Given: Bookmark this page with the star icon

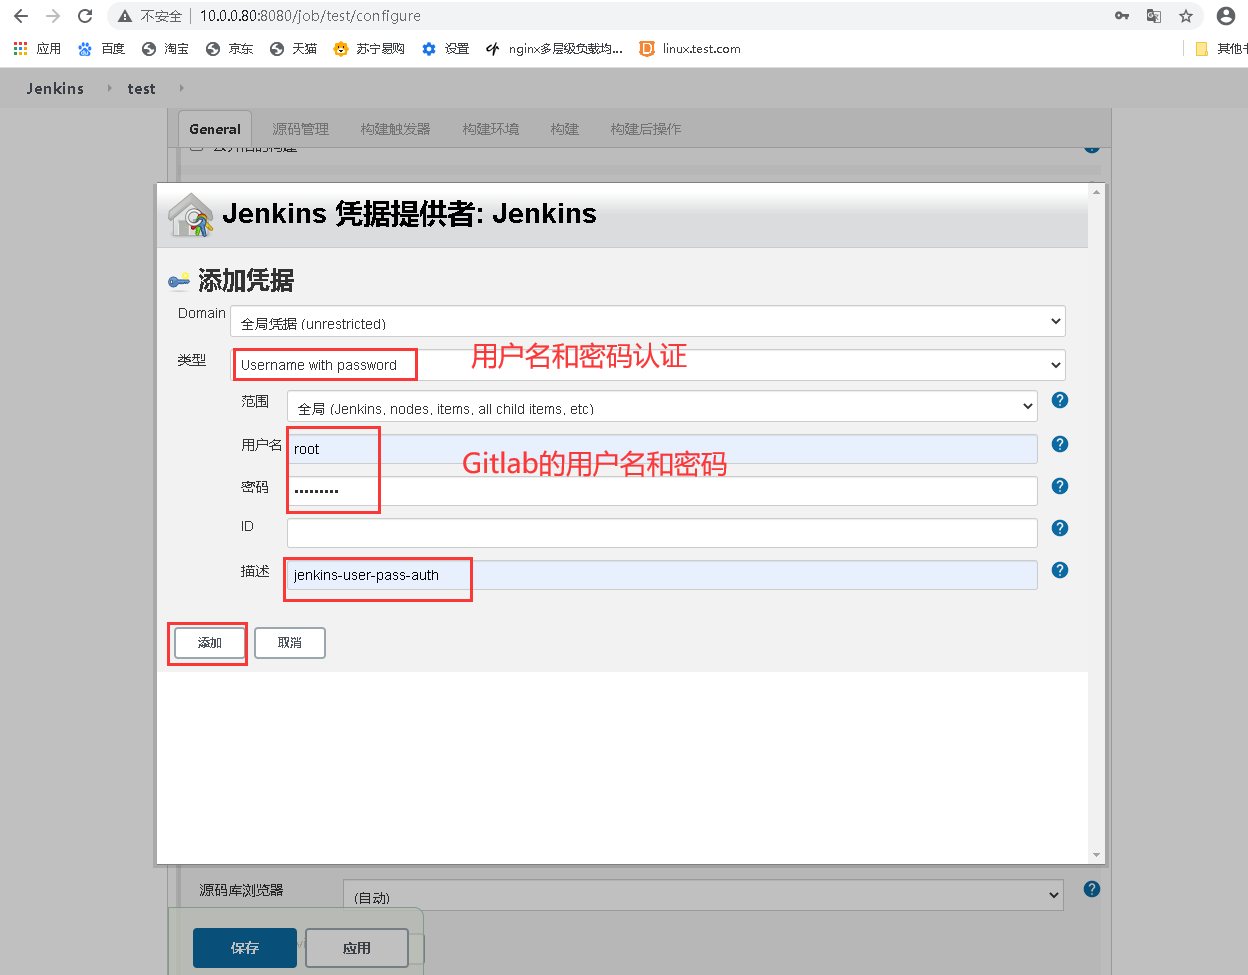Looking at the screenshot, I should coord(1186,16).
